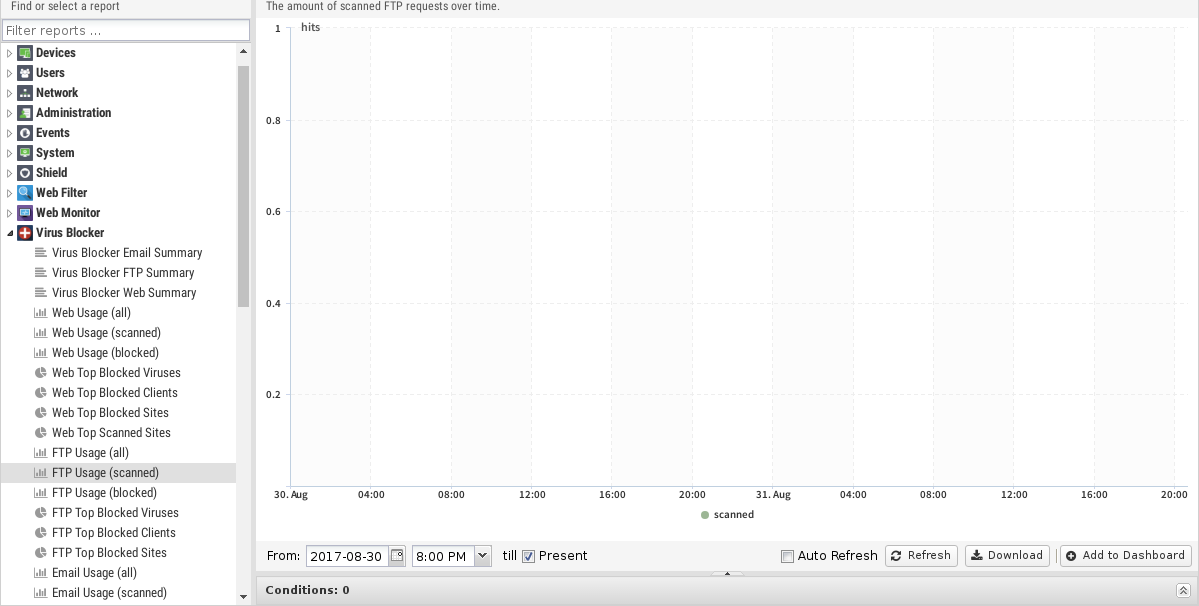The height and width of the screenshot is (606, 1199).
Task: Click the FTP Usage (blocked) chart icon
Action: (41, 492)
